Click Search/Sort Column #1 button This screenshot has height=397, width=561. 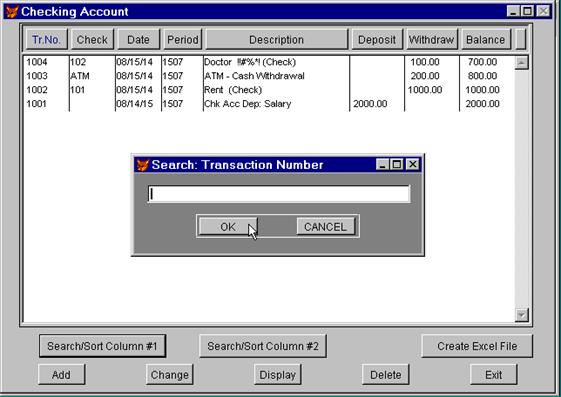pos(102,346)
